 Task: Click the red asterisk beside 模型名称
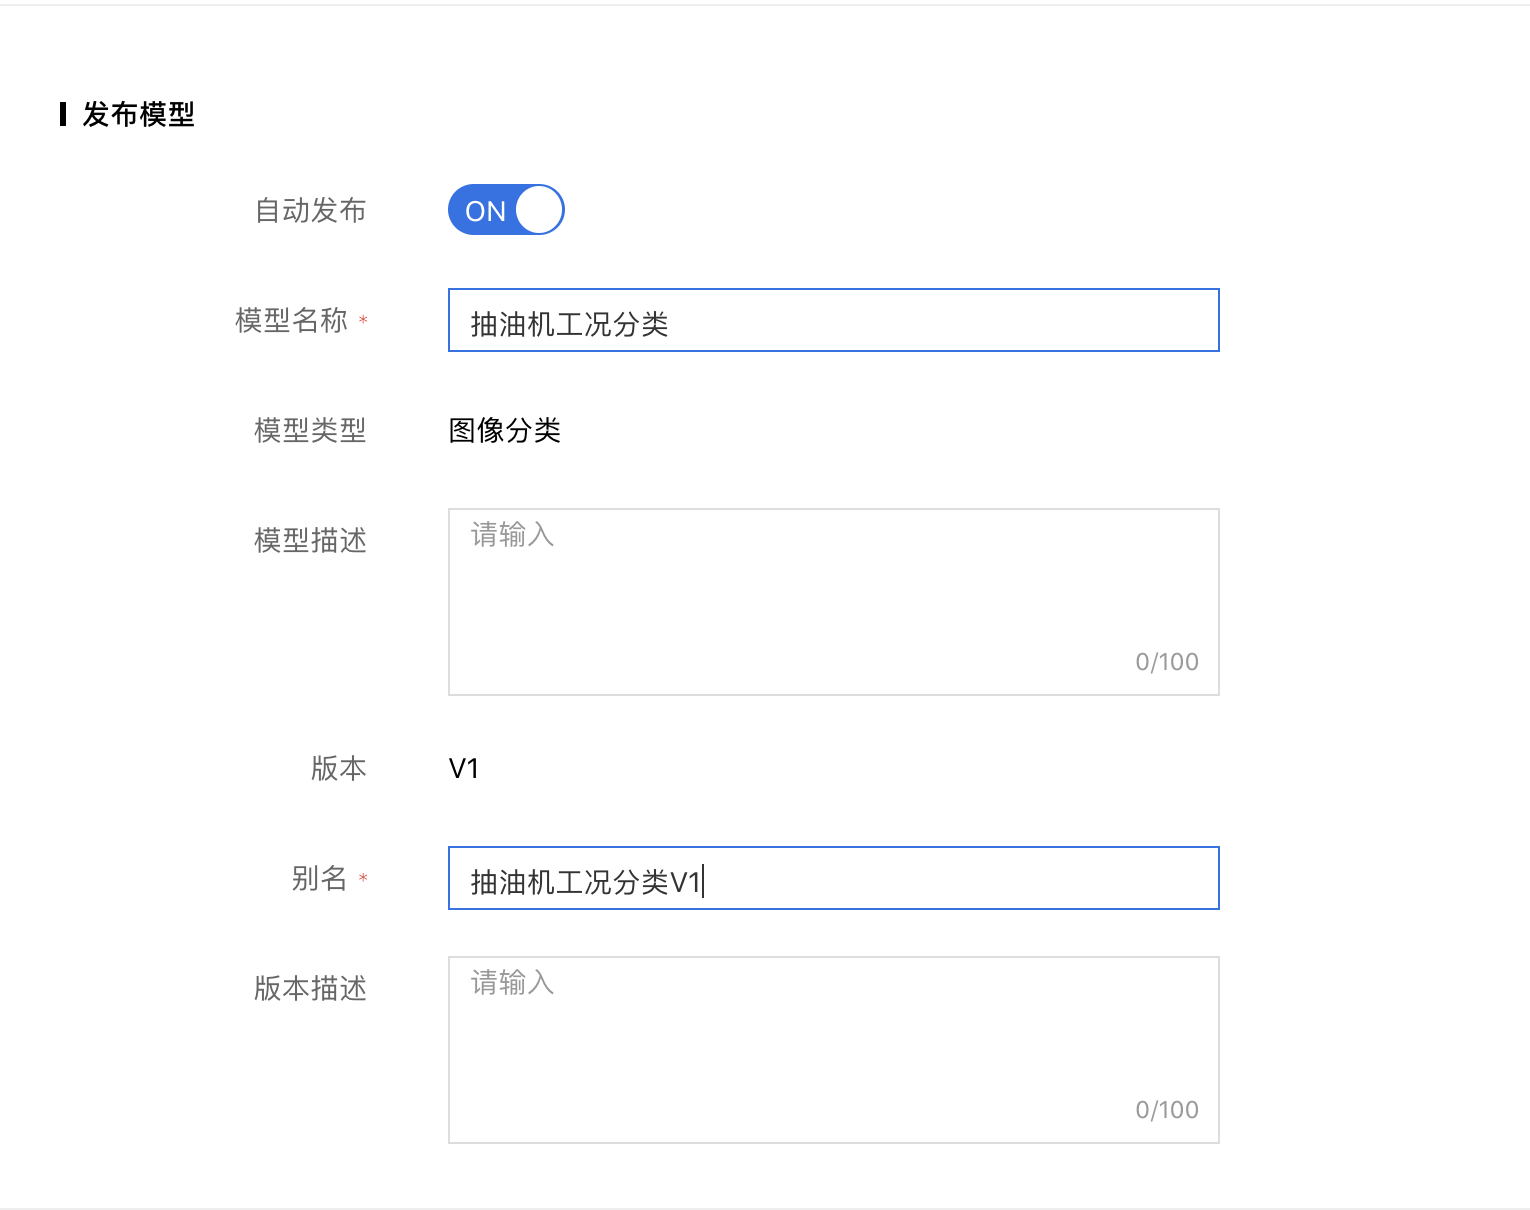coord(363,320)
